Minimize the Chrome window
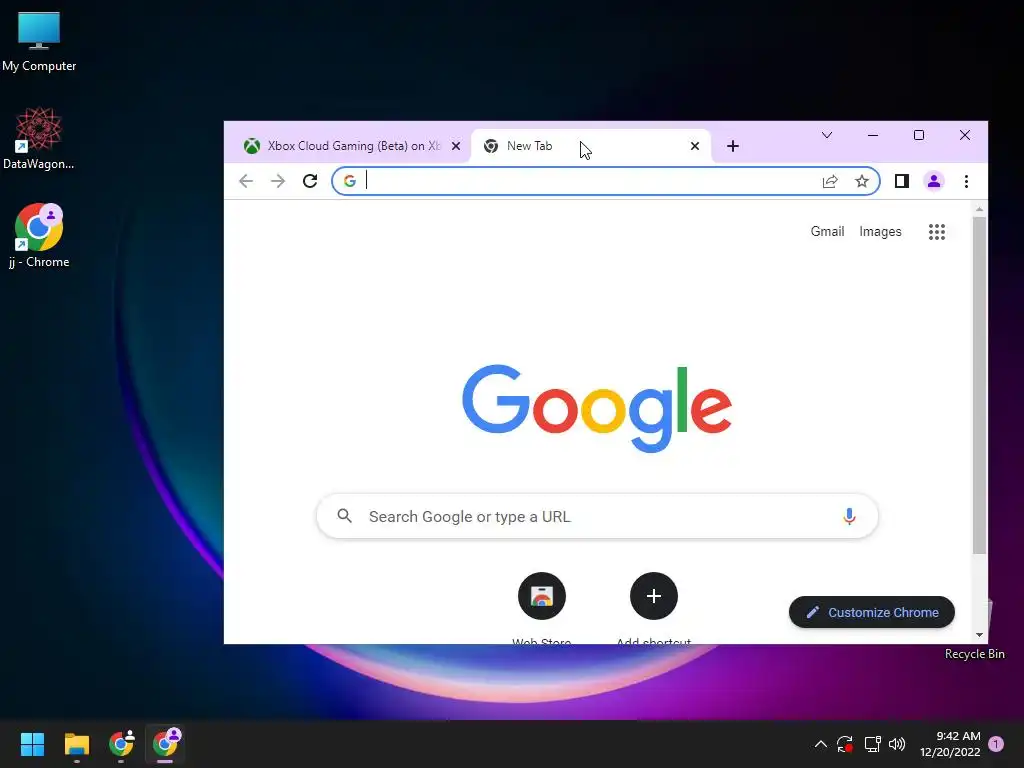Viewport: 1024px width, 768px height. (x=872, y=135)
